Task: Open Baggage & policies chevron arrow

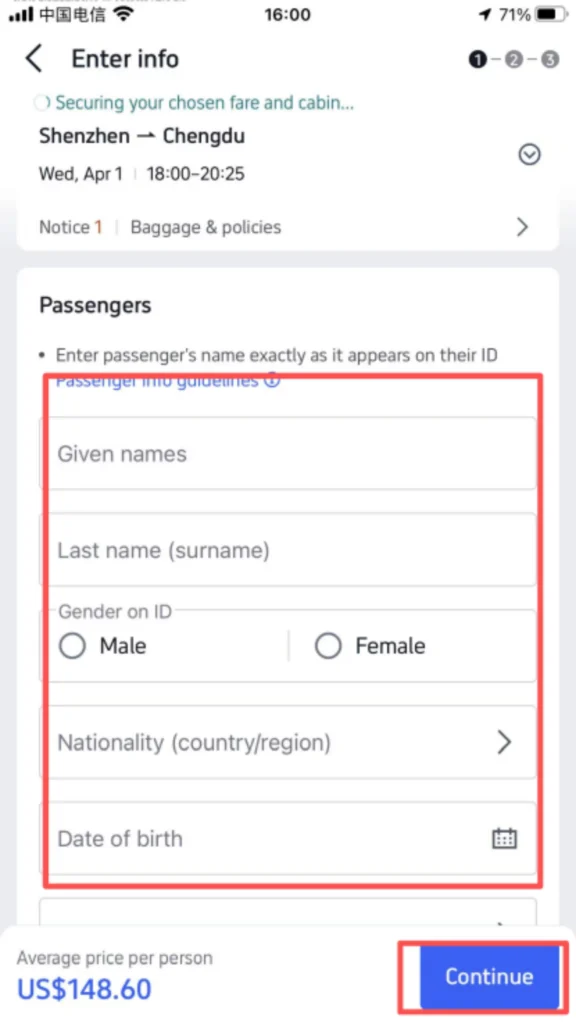Action: [x=522, y=227]
